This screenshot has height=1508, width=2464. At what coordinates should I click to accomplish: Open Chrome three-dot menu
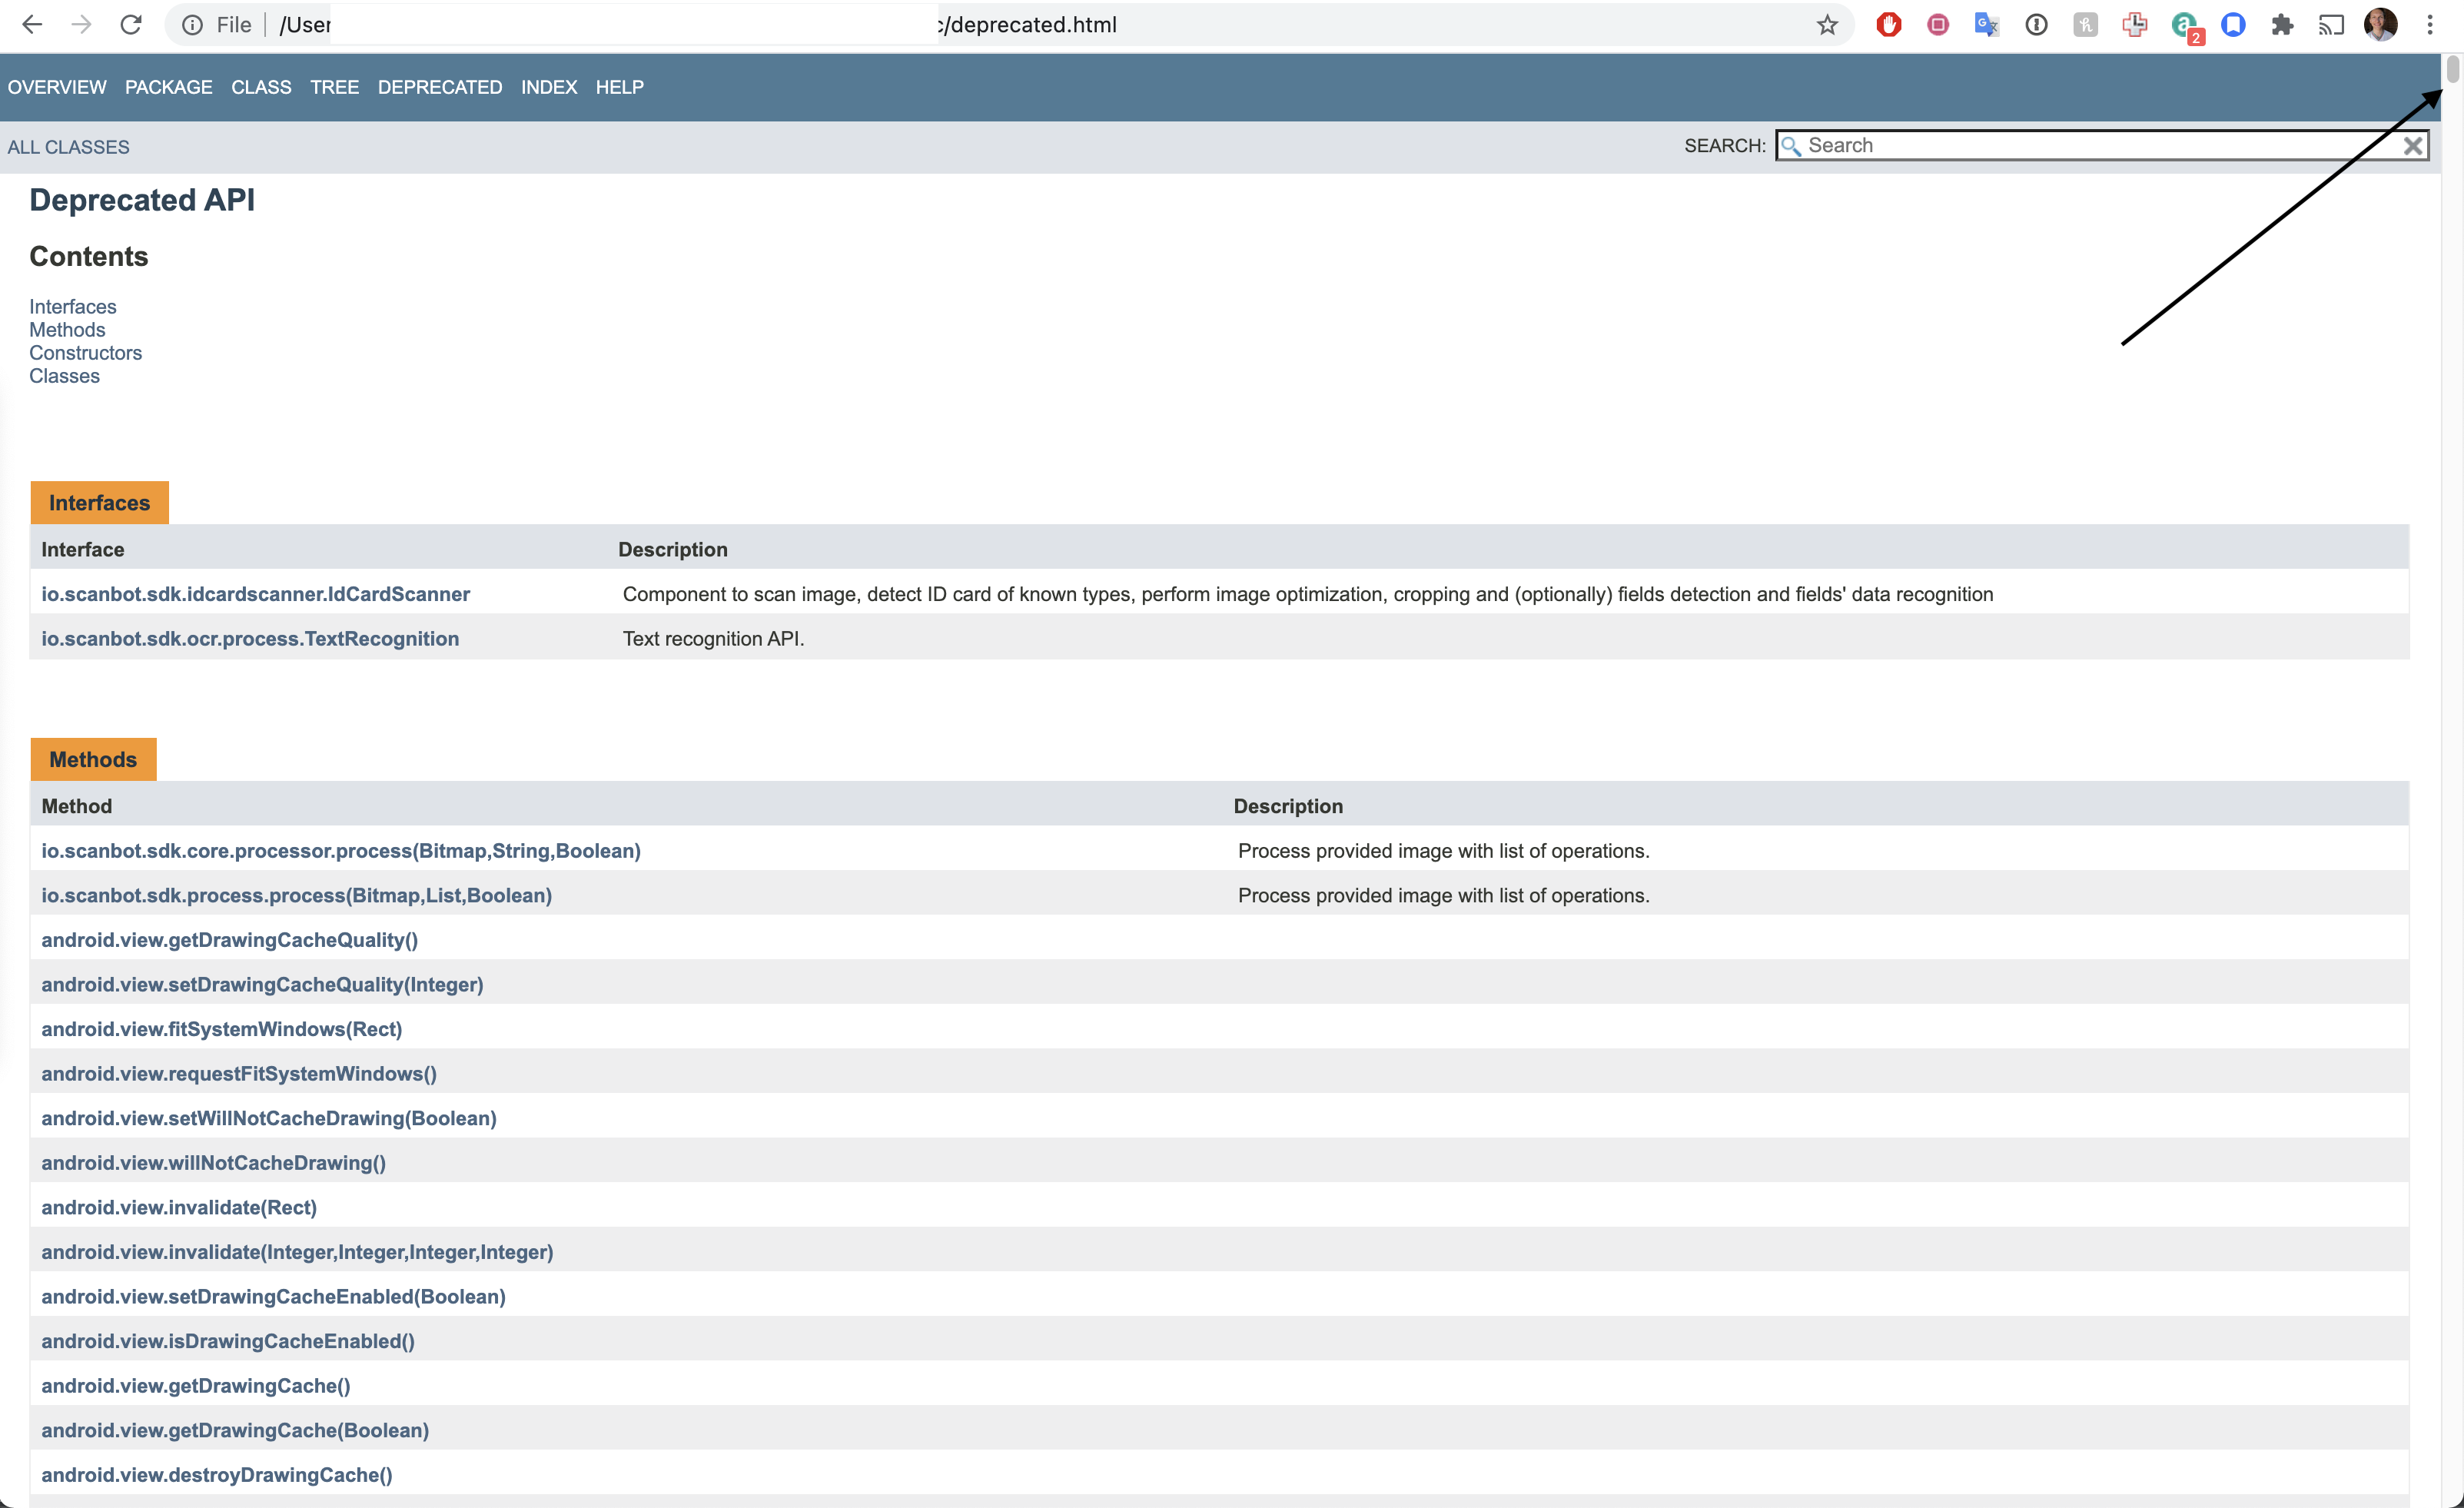point(2430,25)
